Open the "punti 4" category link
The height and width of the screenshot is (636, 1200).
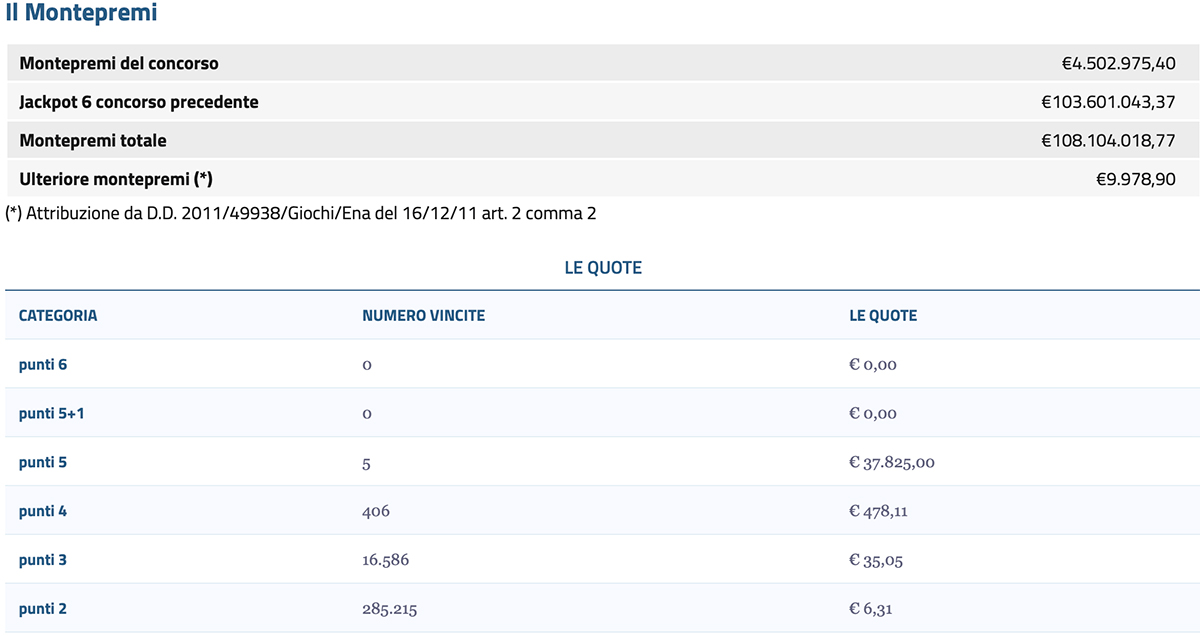point(43,512)
